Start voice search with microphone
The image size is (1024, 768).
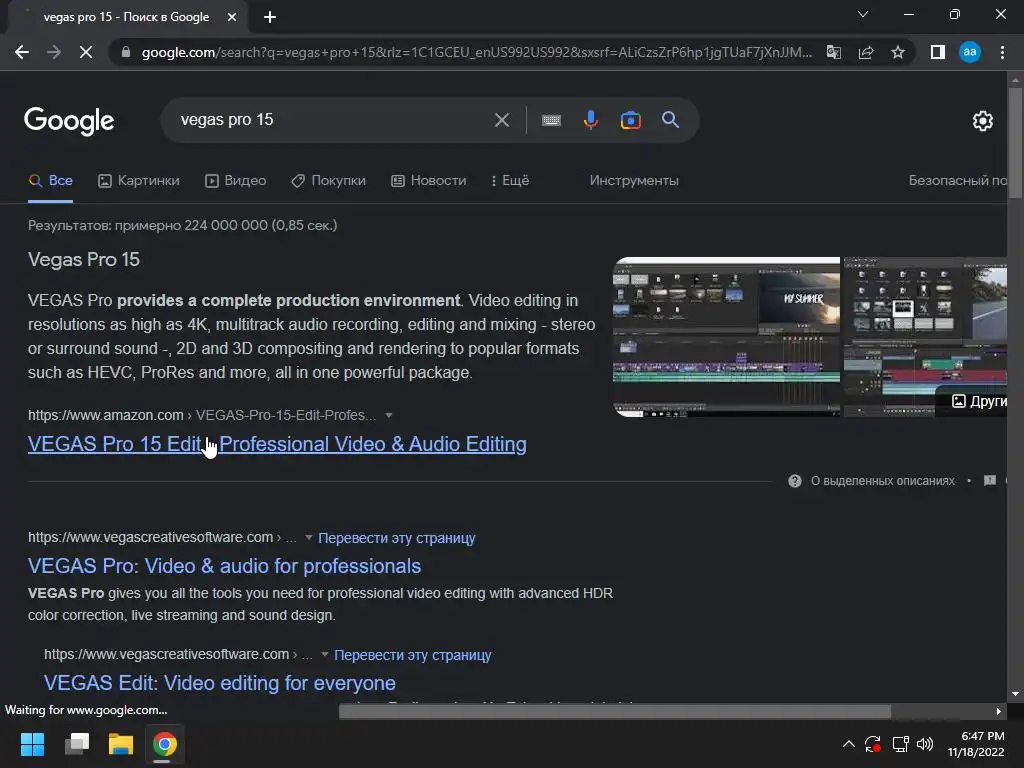[x=590, y=120]
